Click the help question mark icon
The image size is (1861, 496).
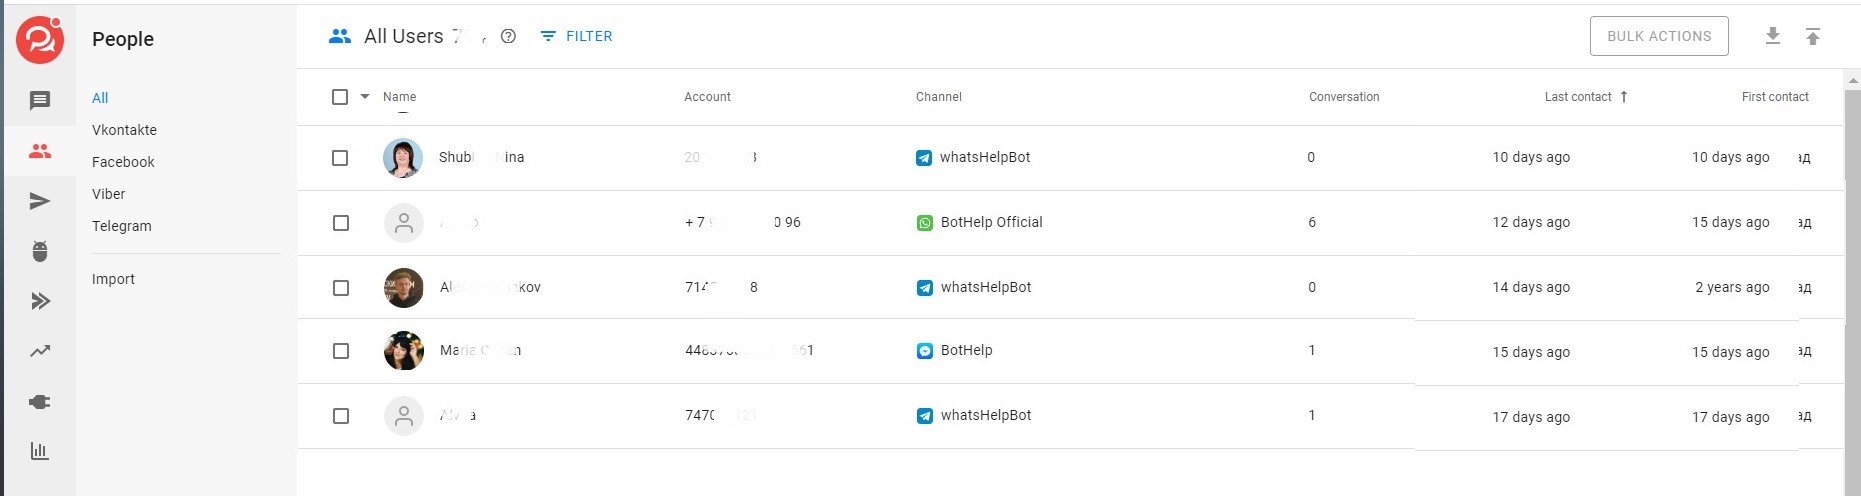pos(508,36)
